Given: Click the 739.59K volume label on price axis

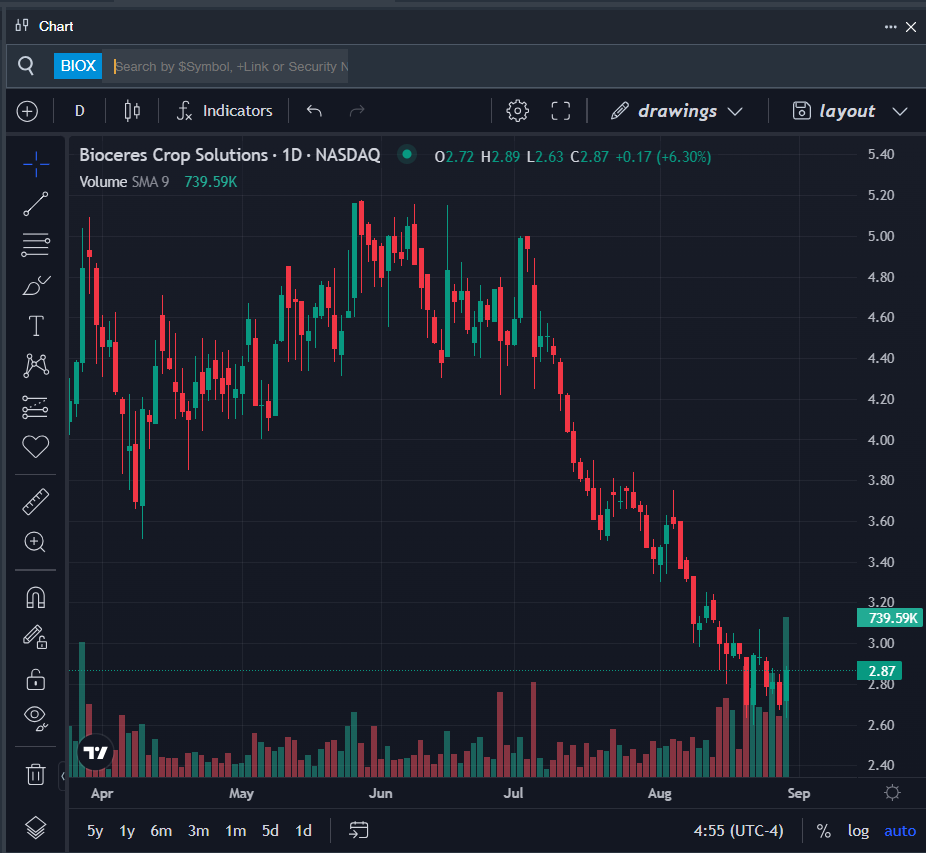Looking at the screenshot, I should [890, 618].
